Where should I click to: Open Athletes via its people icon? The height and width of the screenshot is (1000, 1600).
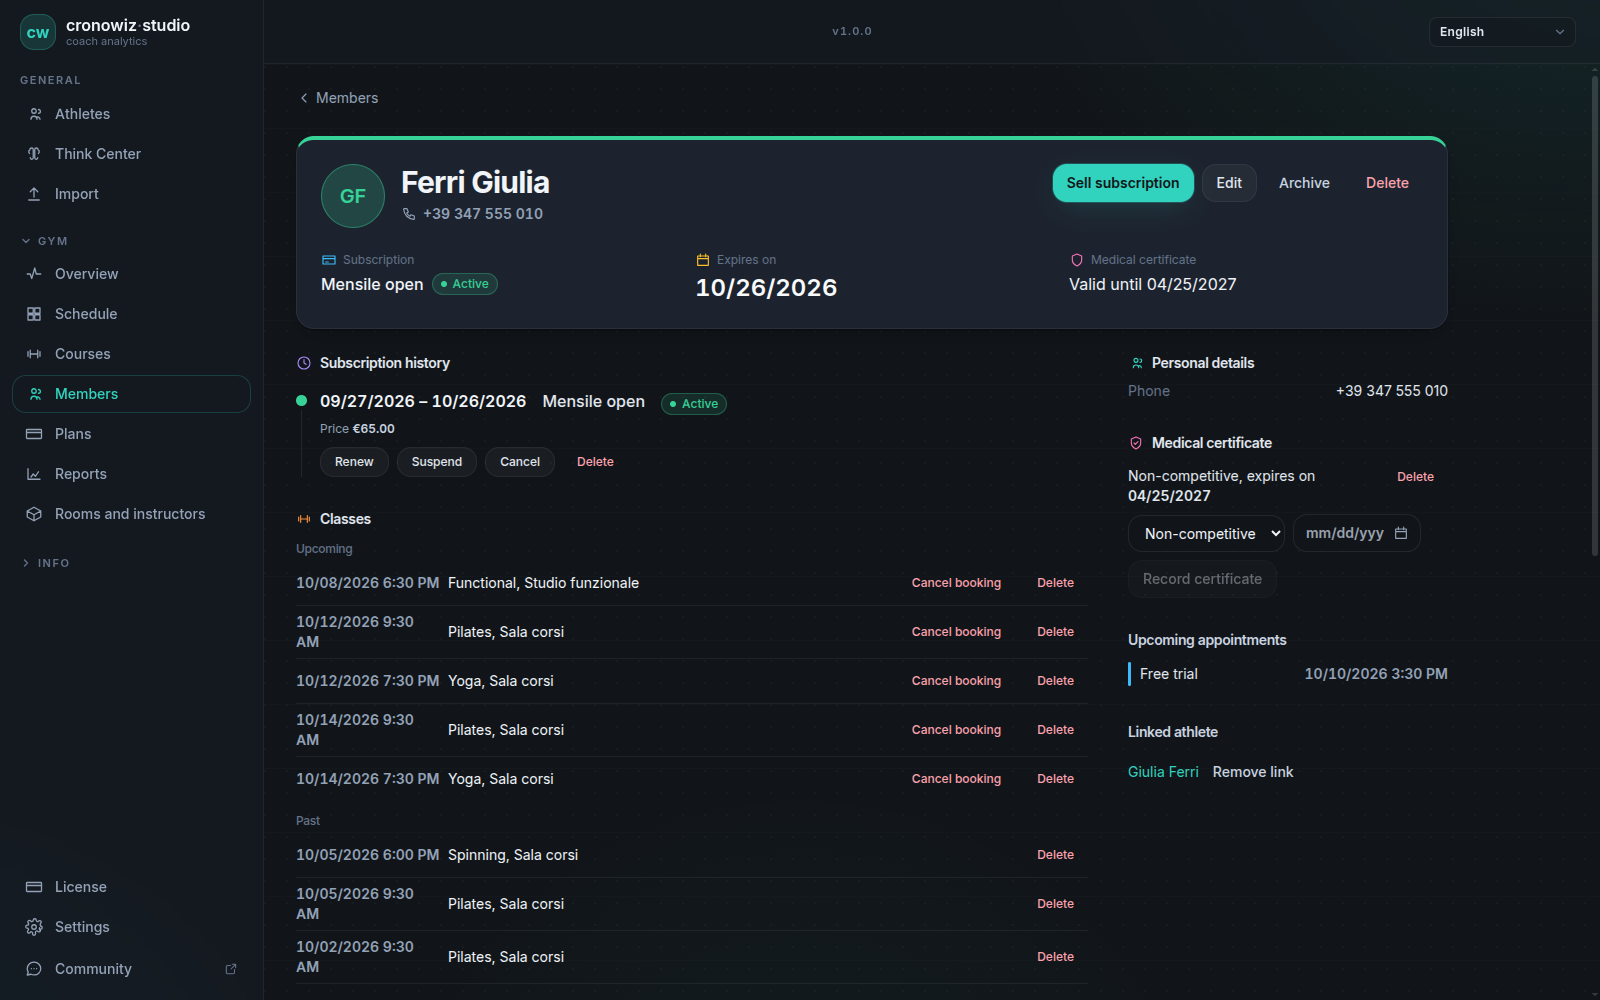(x=35, y=114)
